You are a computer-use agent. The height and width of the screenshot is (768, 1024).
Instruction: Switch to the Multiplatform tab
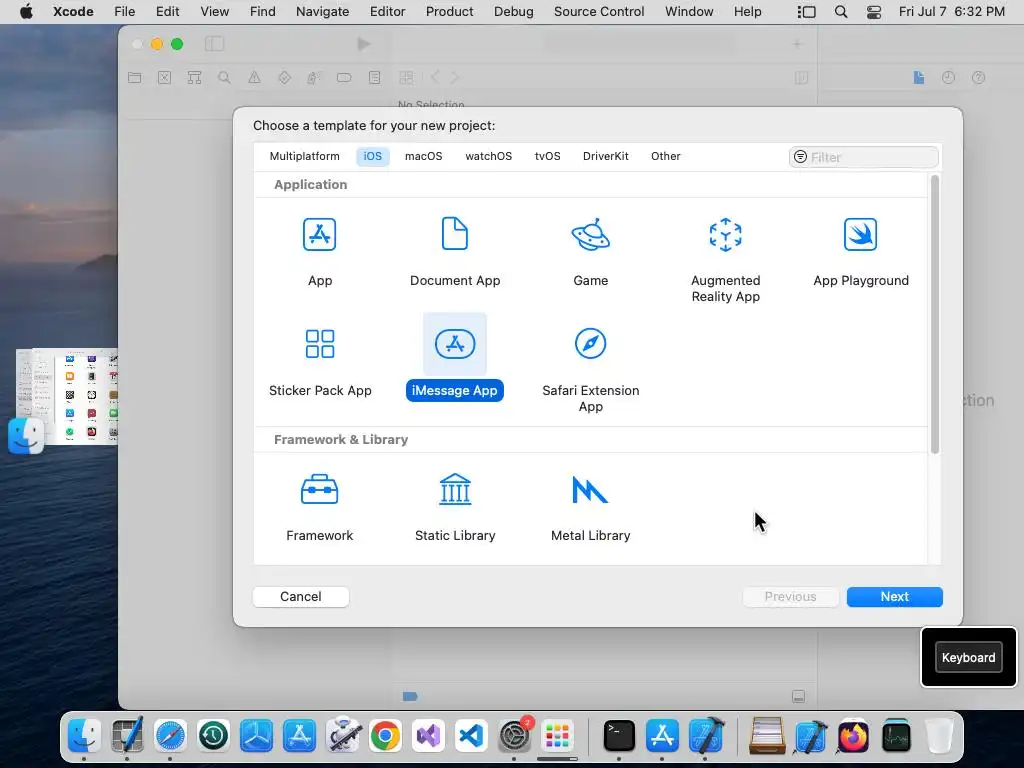(304, 156)
